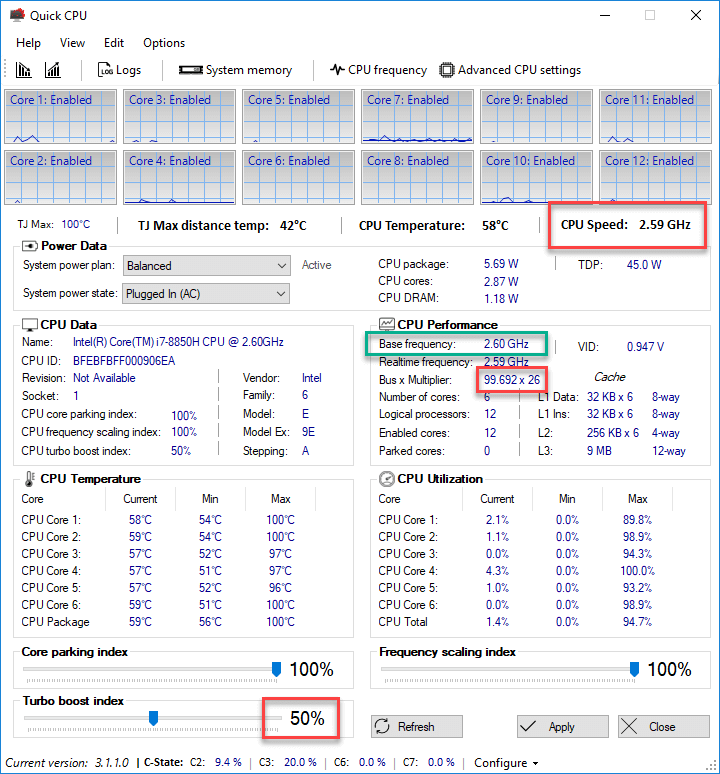Click the CPU Total current utilization 1.4%
This screenshot has width=720, height=774.
pos(497,622)
